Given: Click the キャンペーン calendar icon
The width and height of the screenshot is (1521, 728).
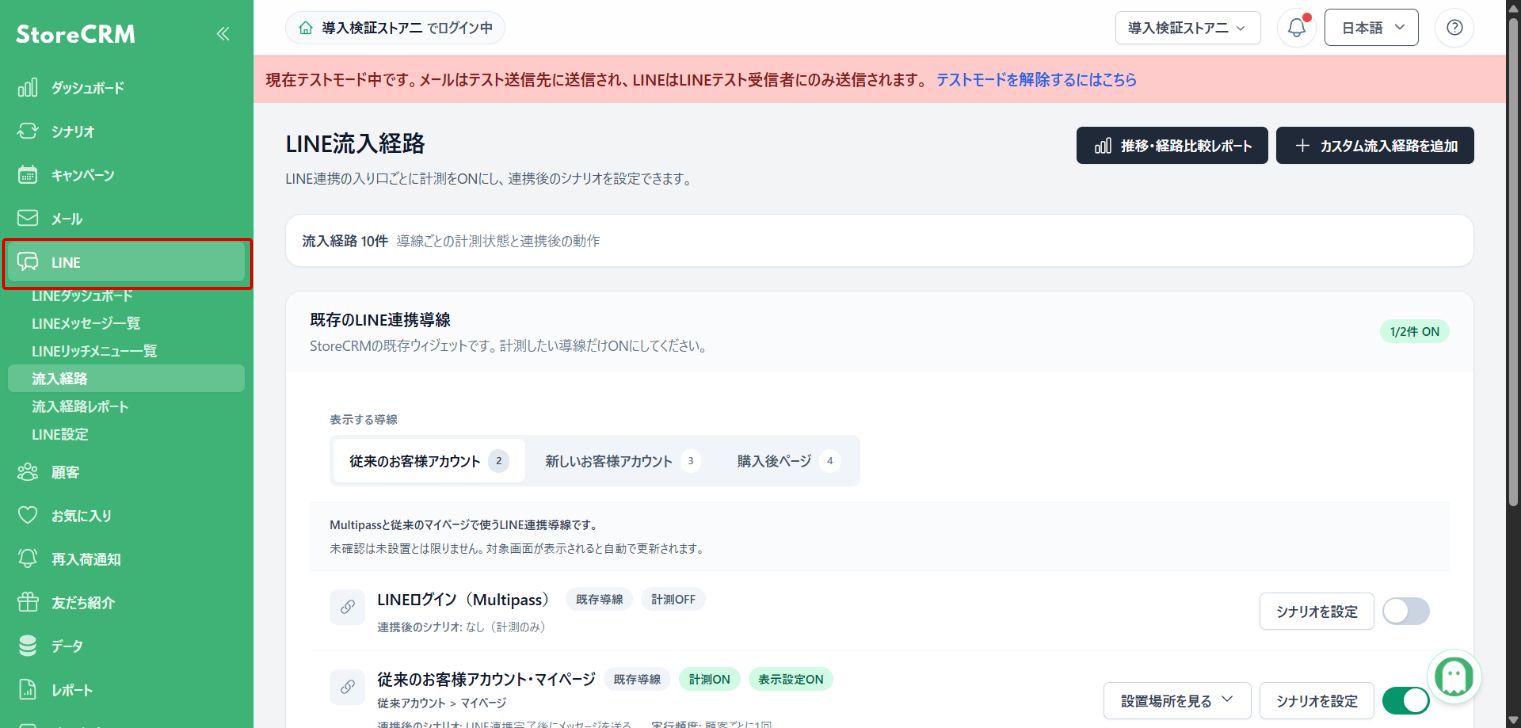Looking at the screenshot, I should 28,175.
